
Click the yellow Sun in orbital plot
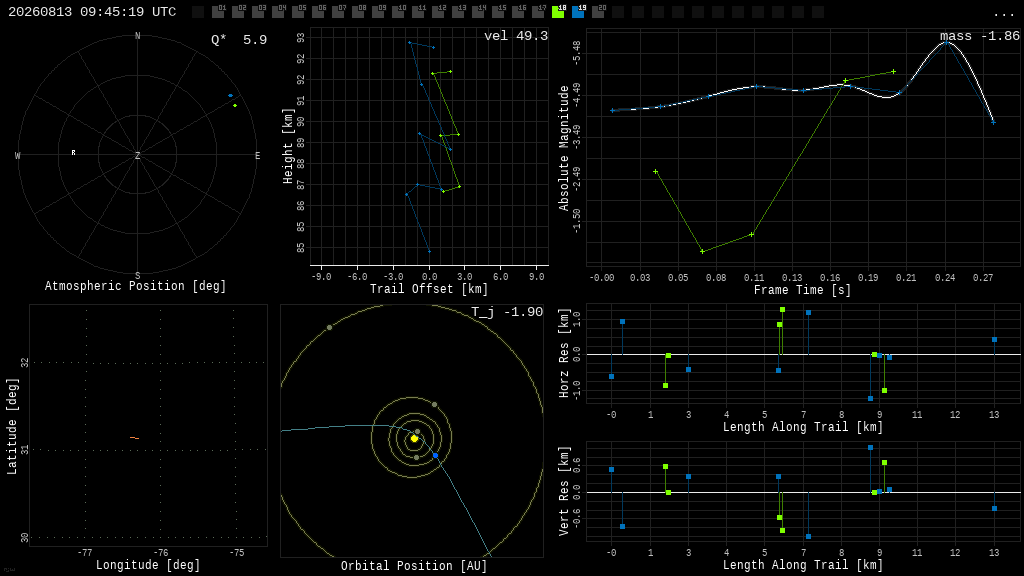(414, 439)
